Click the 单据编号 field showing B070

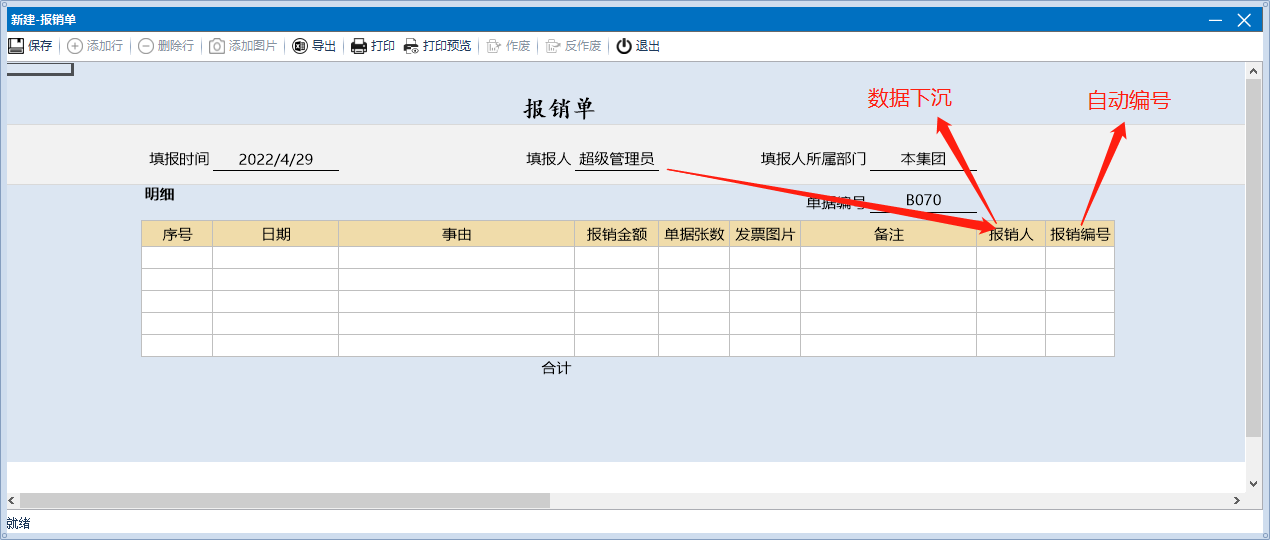click(x=922, y=200)
